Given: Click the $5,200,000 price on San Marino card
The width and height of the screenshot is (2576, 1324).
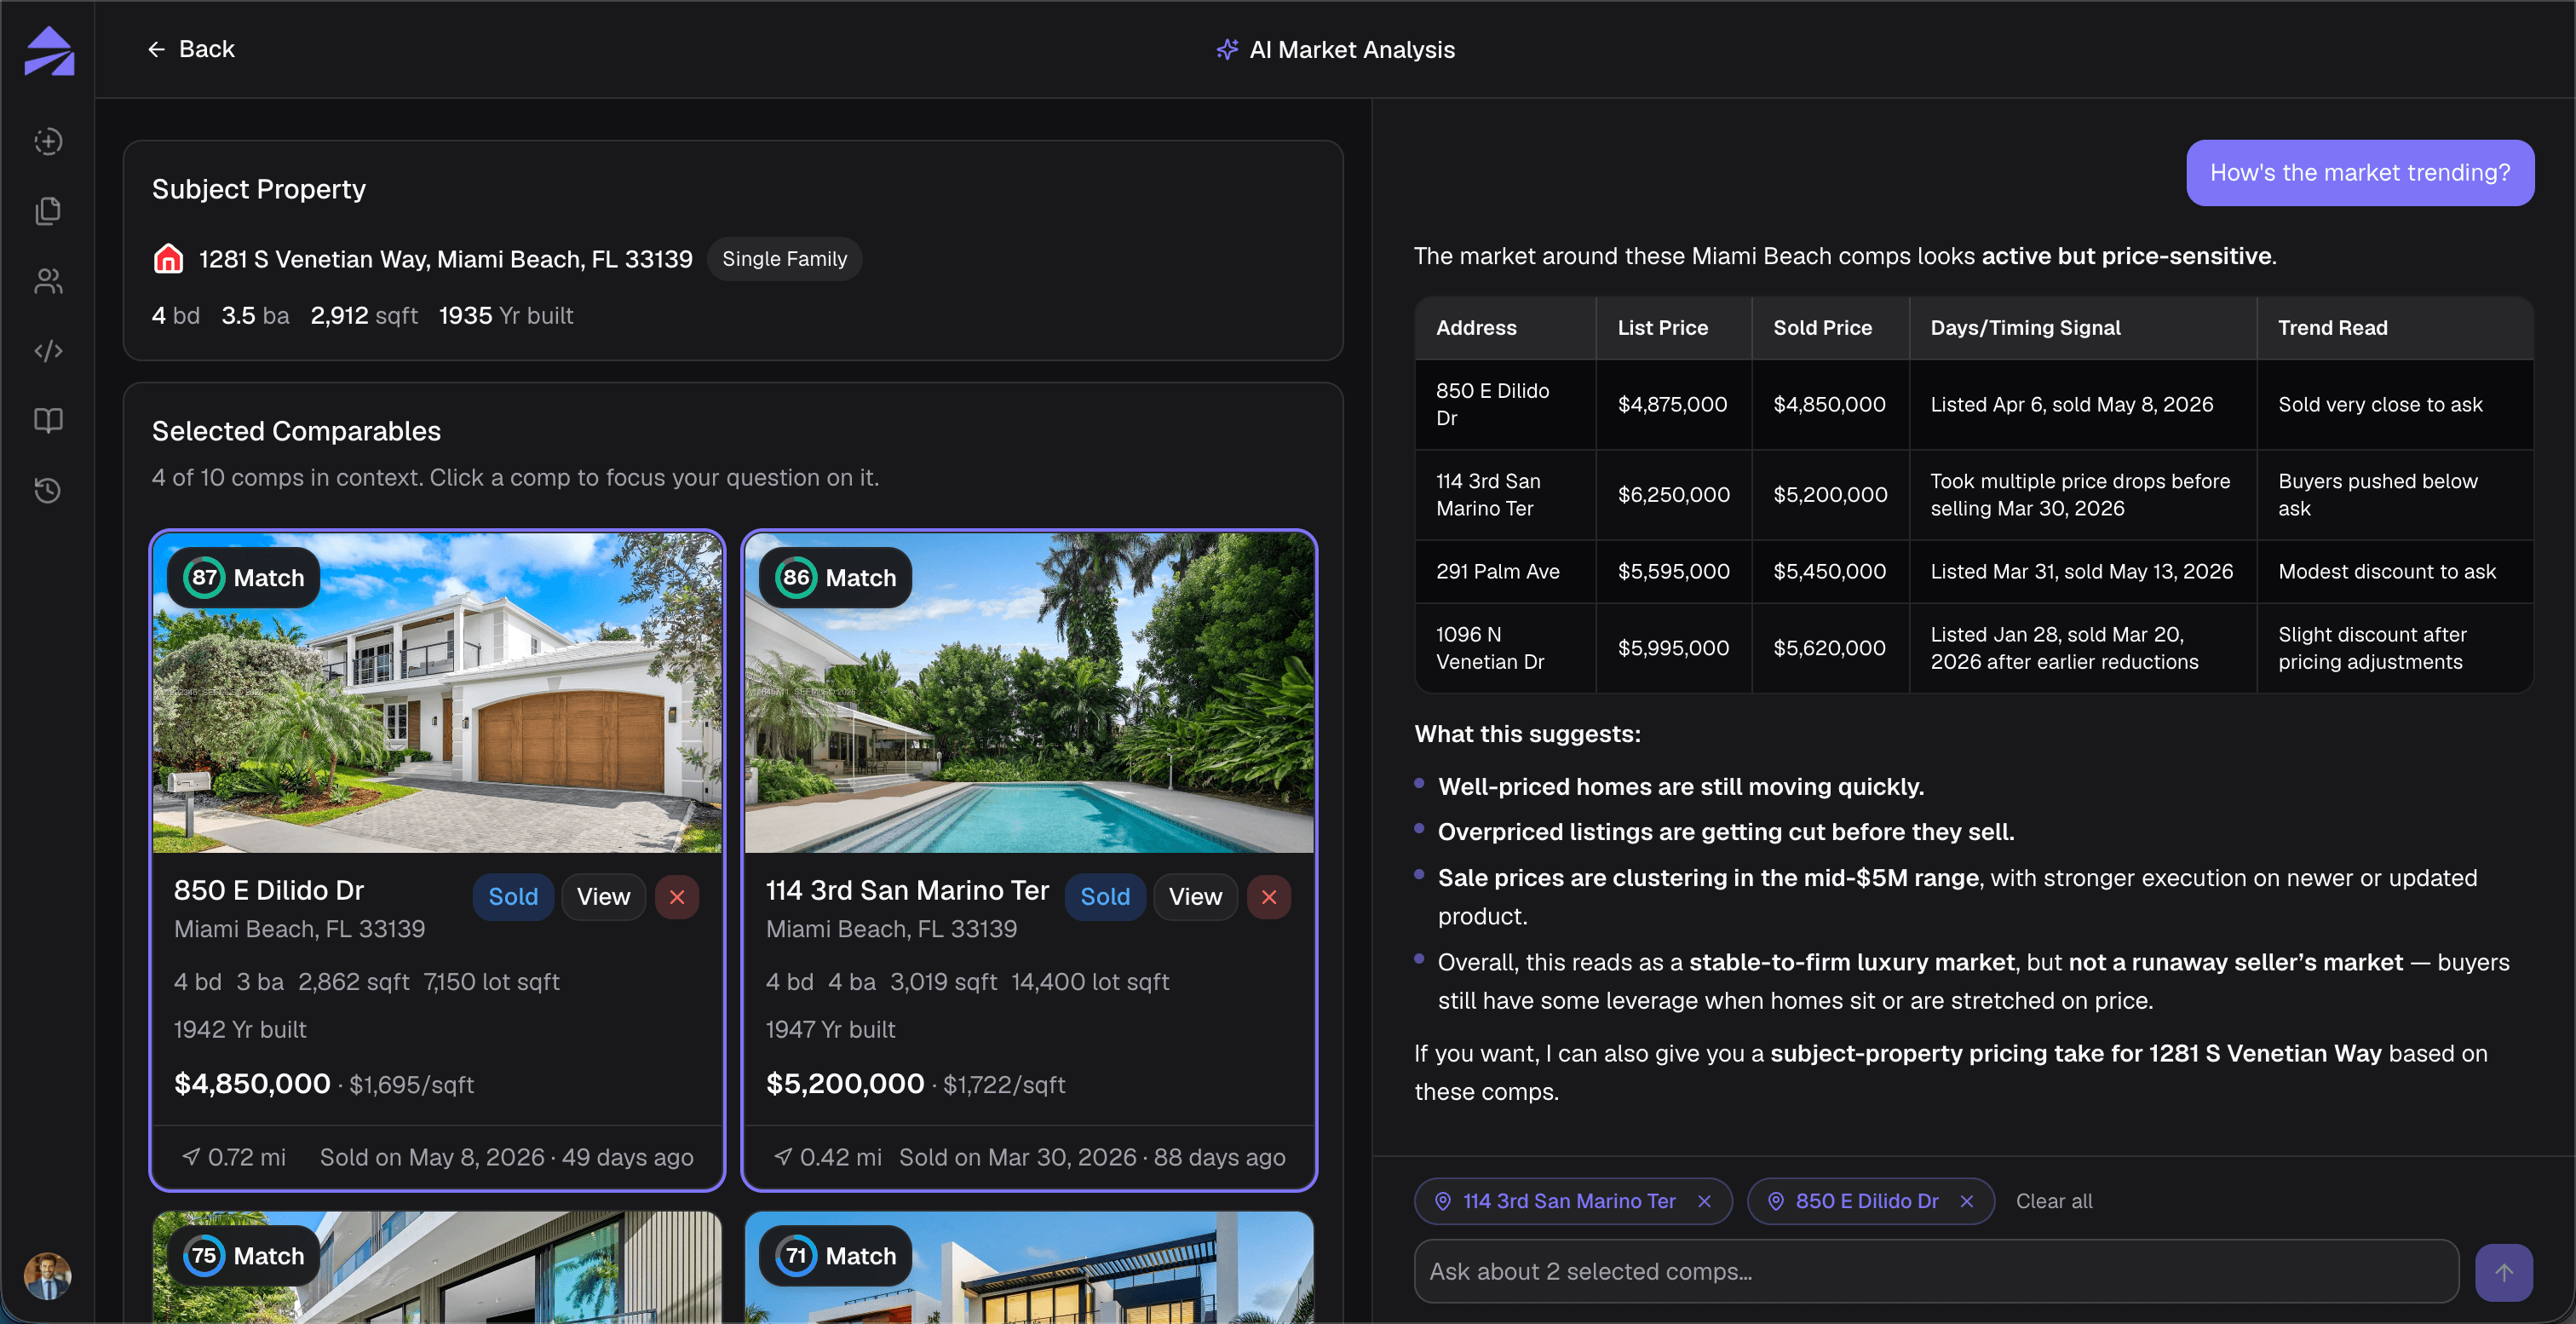Looking at the screenshot, I should [x=845, y=1084].
